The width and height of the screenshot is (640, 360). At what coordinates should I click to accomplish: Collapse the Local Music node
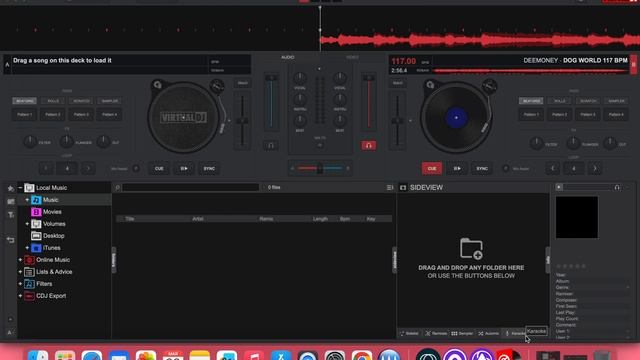[x=20, y=188]
